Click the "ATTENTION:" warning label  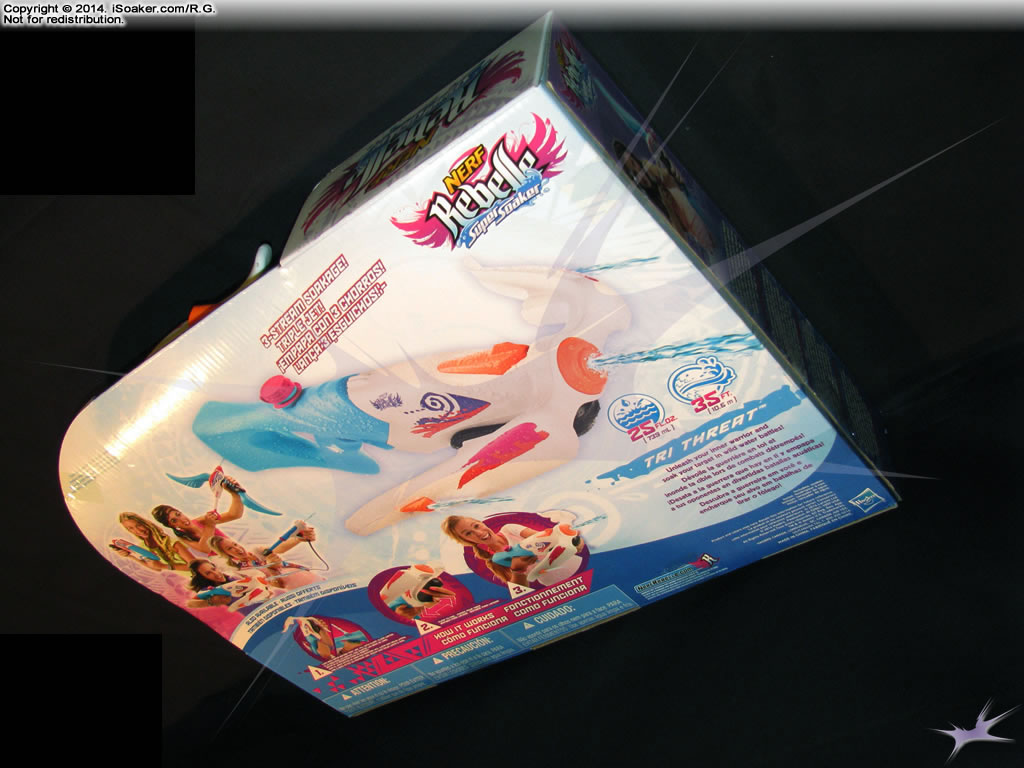point(366,690)
